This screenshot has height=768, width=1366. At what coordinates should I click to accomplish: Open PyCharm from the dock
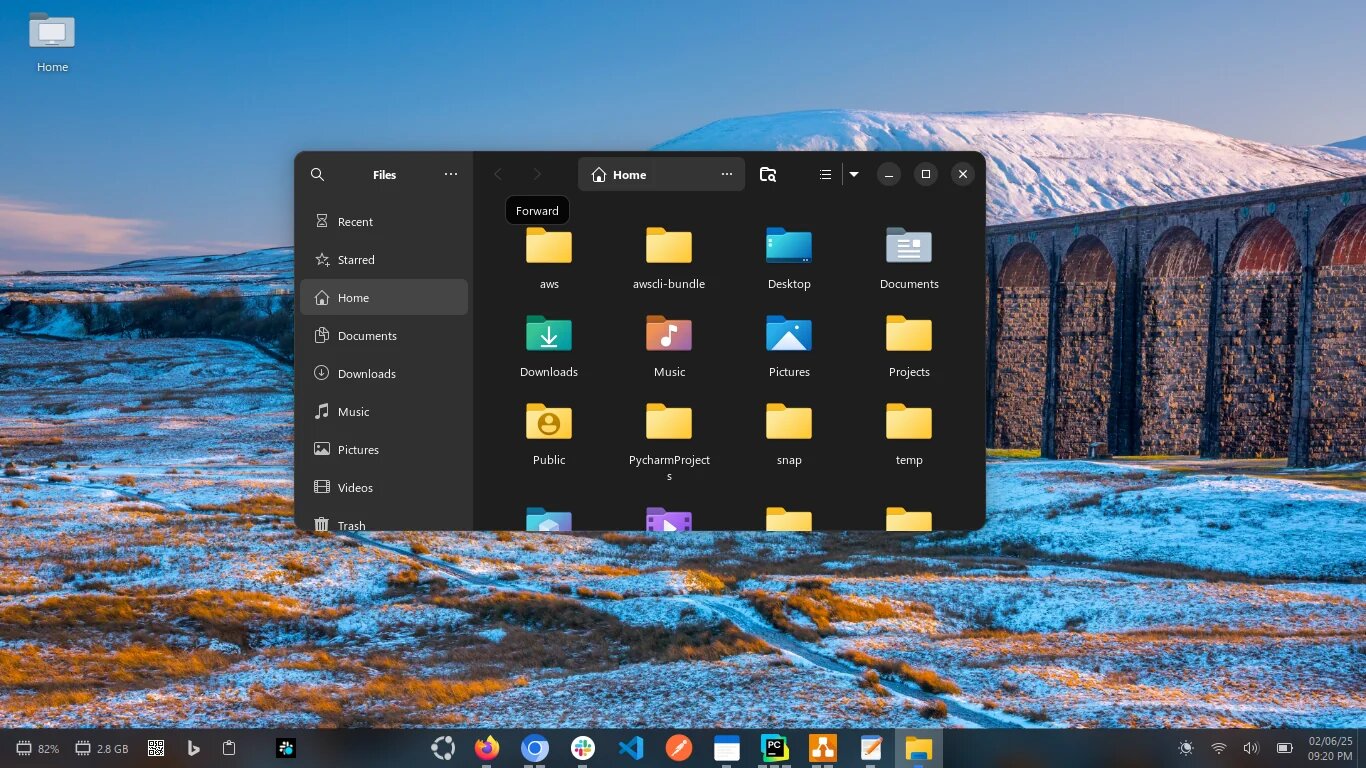click(x=775, y=748)
